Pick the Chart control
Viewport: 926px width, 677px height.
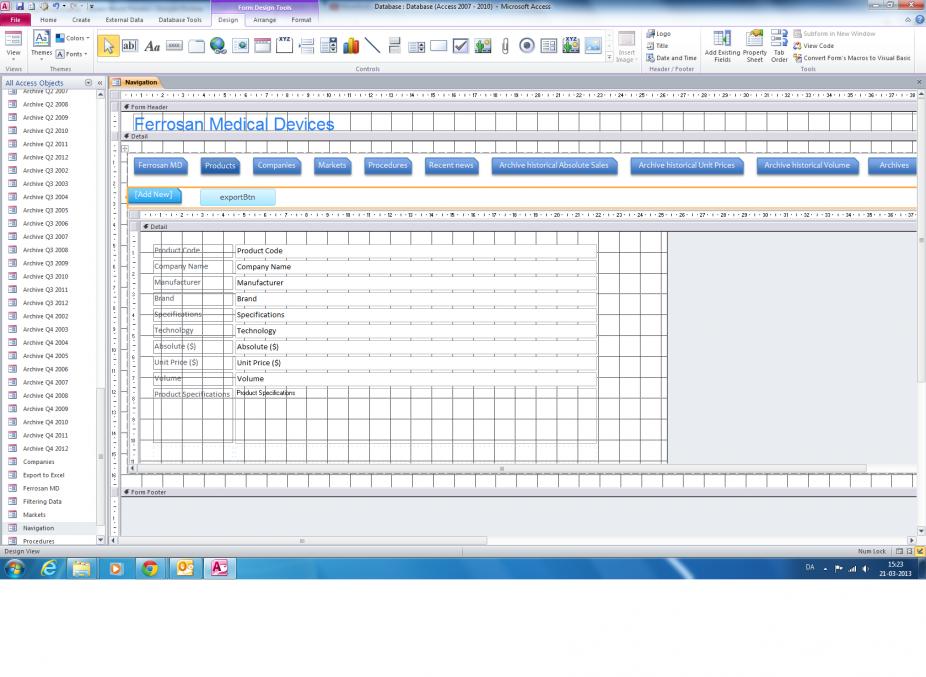tap(351, 45)
